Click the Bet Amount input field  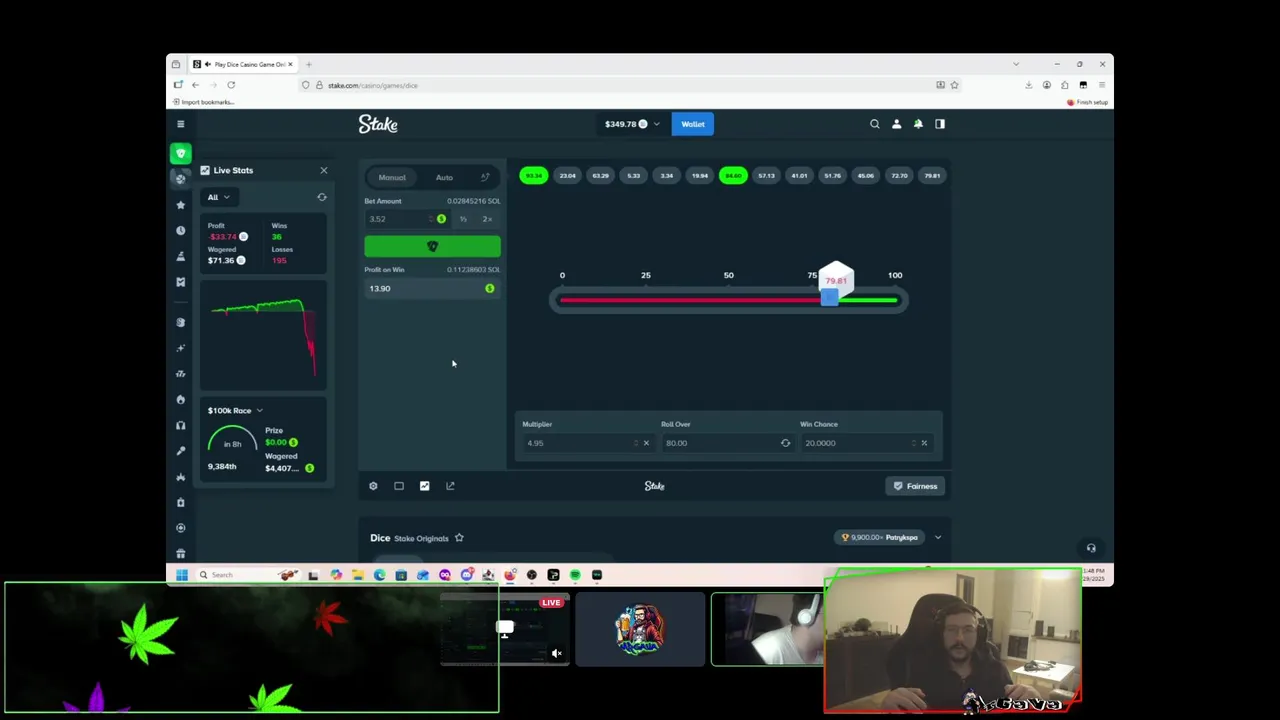coord(407,219)
